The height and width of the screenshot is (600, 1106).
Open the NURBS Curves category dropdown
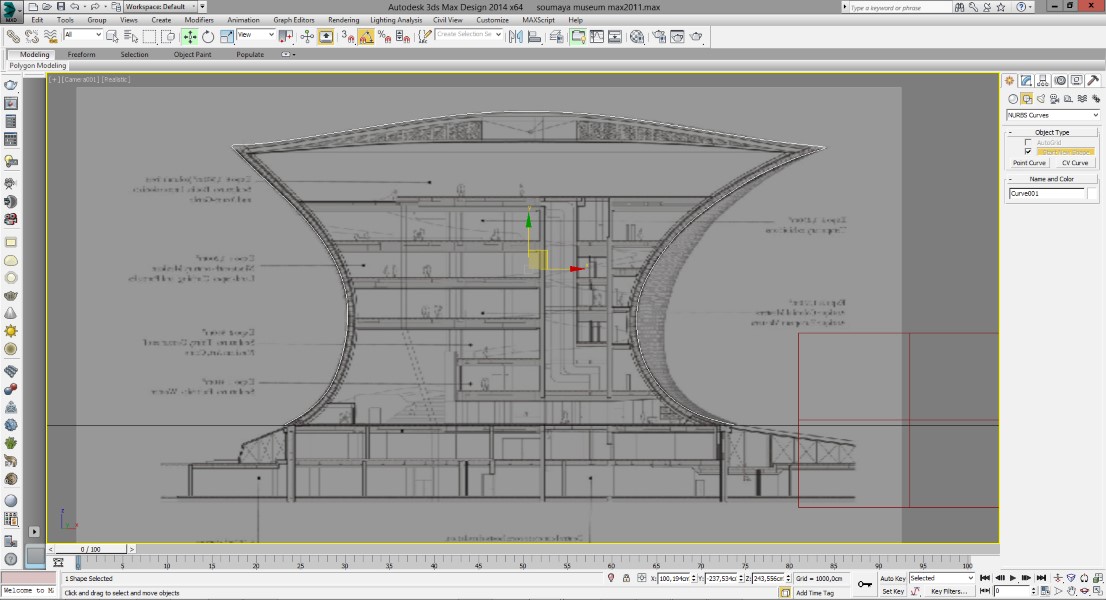(1052, 115)
